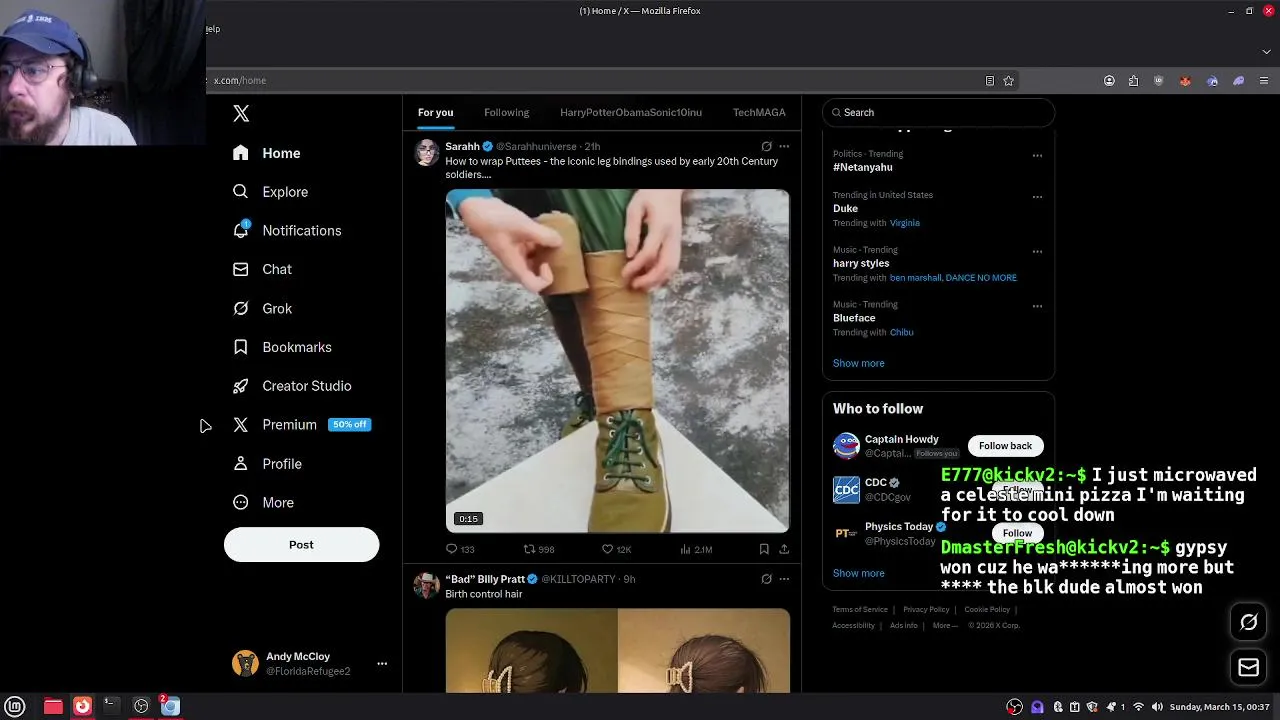Open Andy McCloy account options menu

[x=382, y=664]
